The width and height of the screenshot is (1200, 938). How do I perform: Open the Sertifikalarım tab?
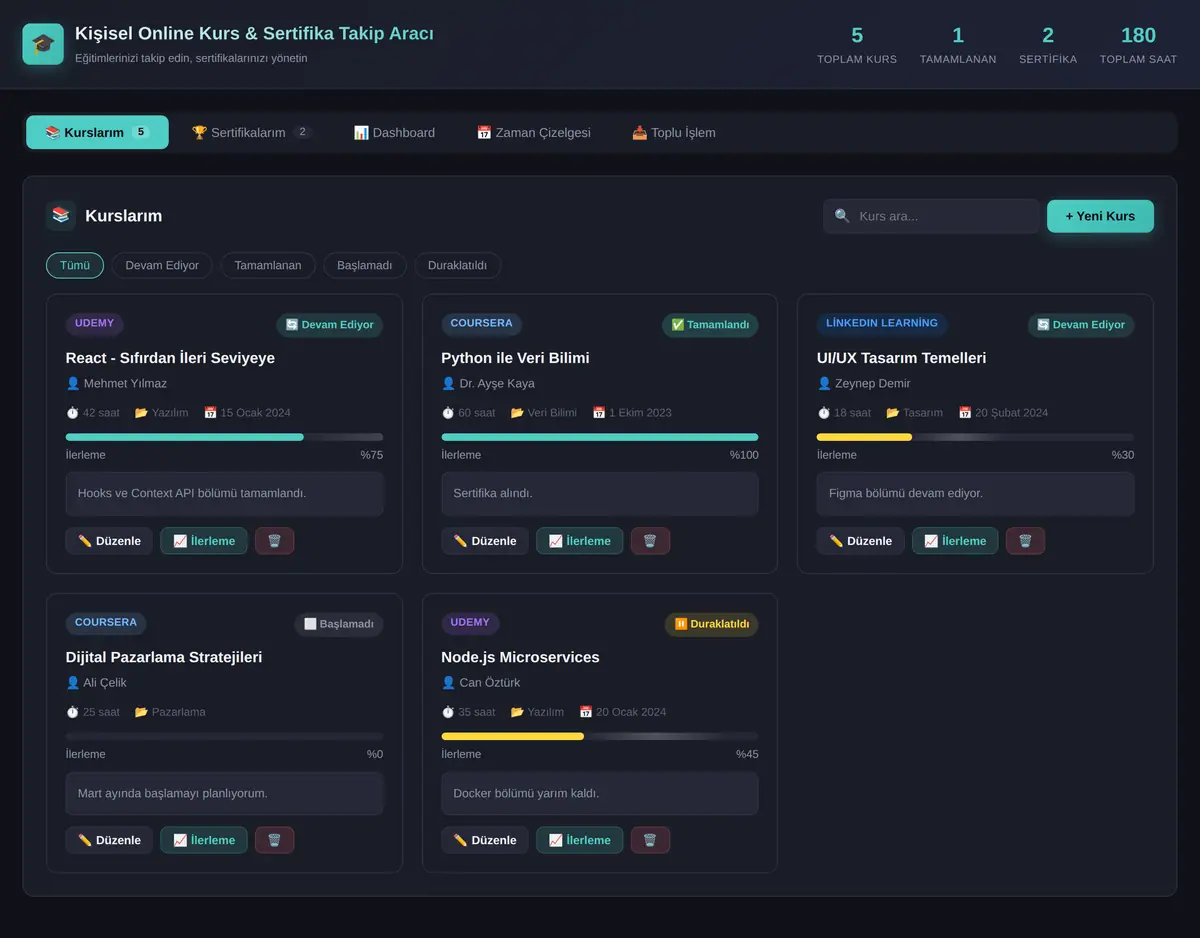(252, 132)
